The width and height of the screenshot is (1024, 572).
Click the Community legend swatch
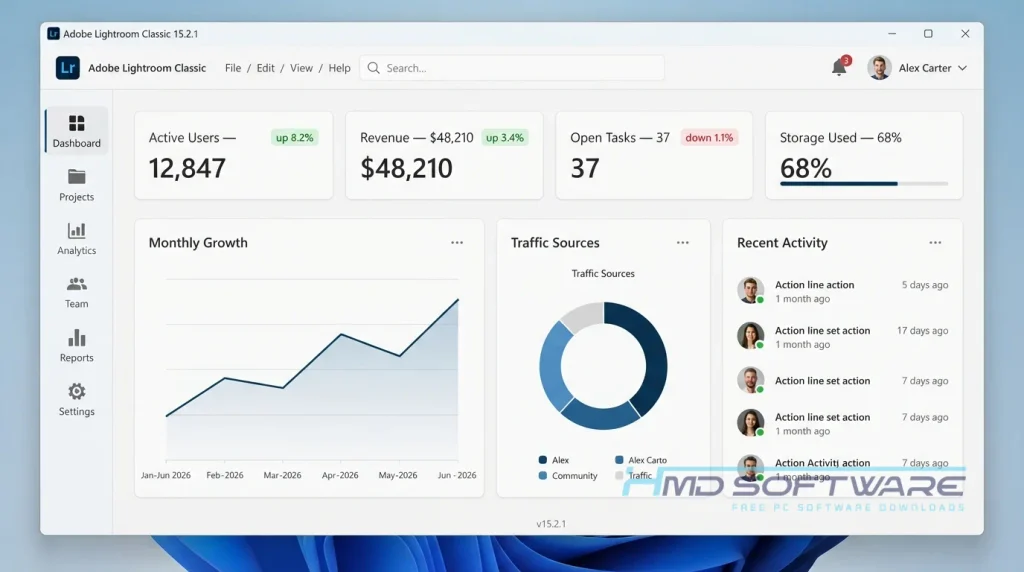tap(543, 475)
